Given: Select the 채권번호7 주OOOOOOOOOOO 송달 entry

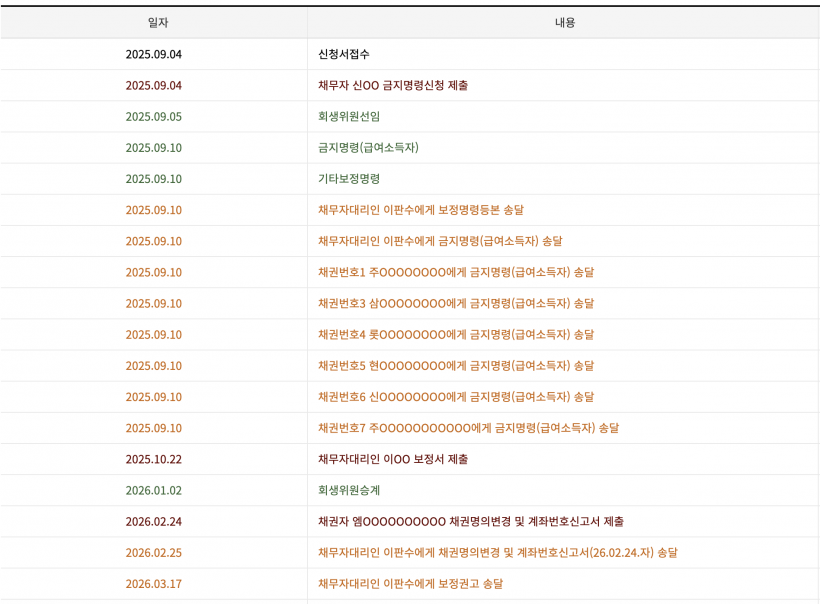Looking at the screenshot, I should pos(469,428).
